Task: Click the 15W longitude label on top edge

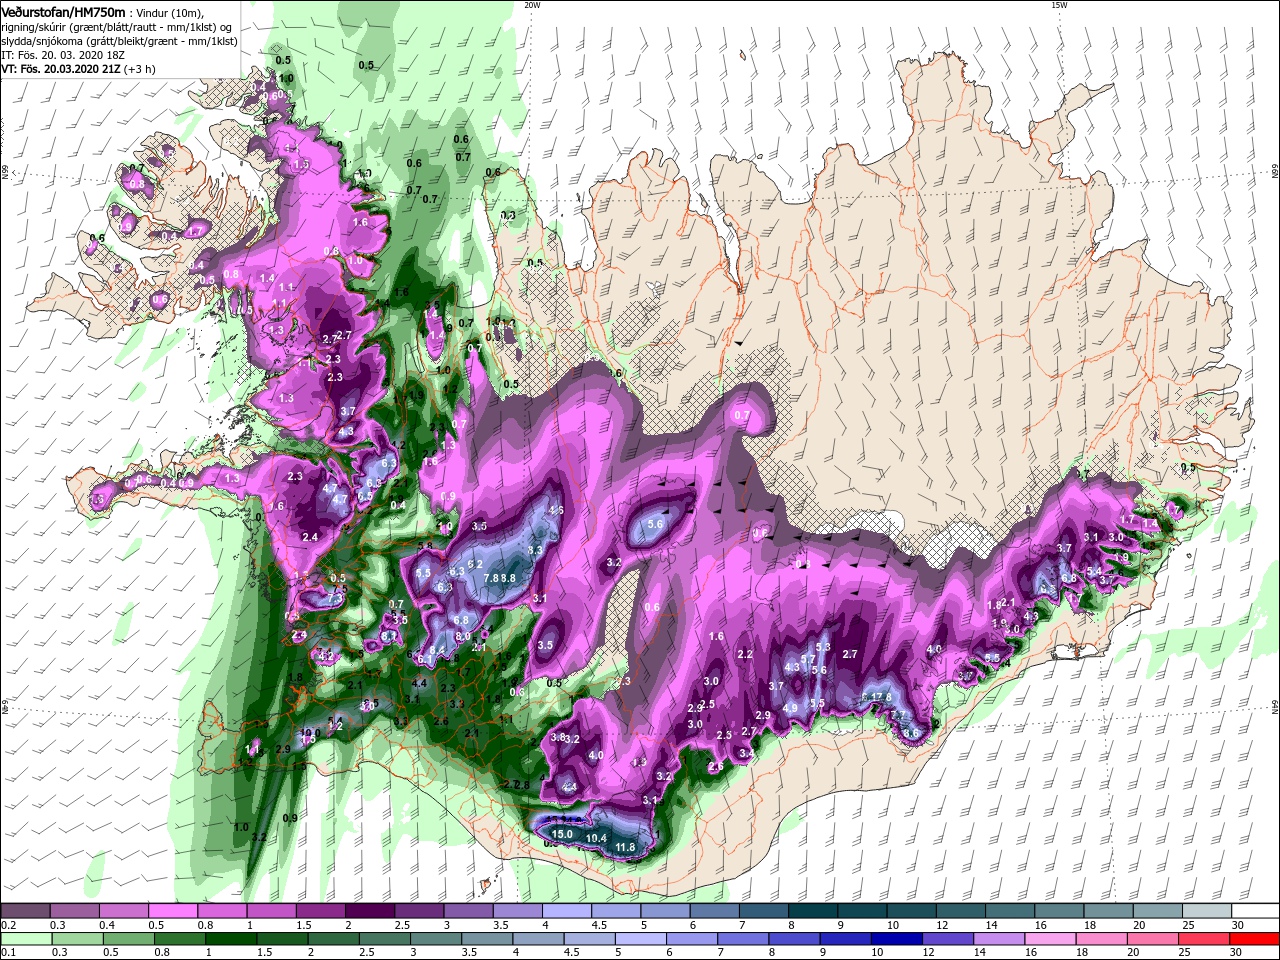Action: pos(1059,5)
